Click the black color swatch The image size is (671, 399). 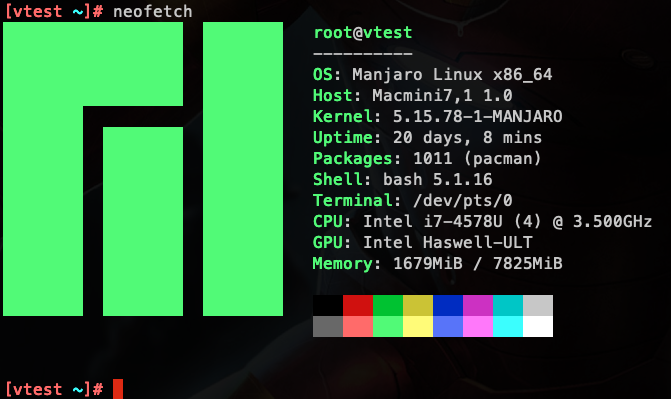(x=328, y=305)
